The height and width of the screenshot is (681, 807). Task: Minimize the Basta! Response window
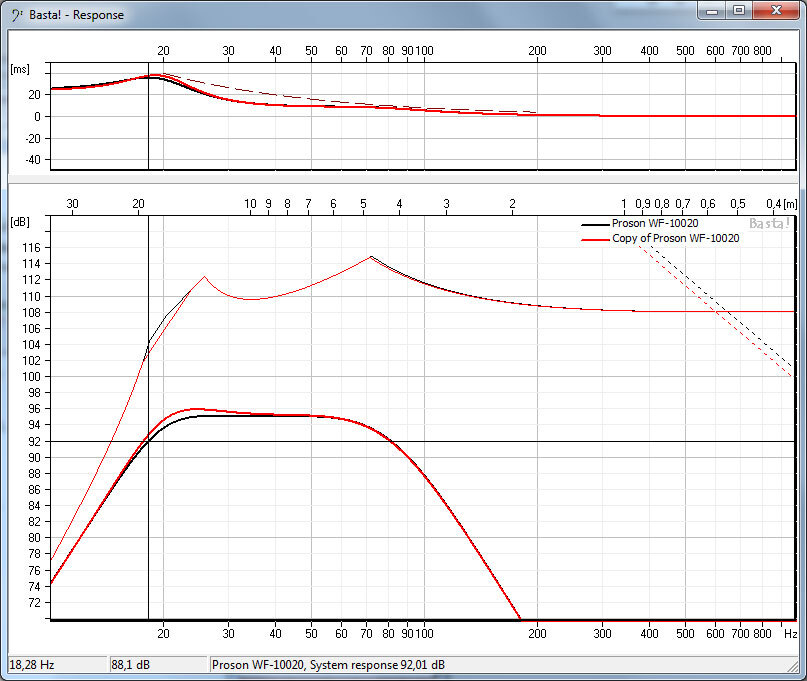point(712,11)
